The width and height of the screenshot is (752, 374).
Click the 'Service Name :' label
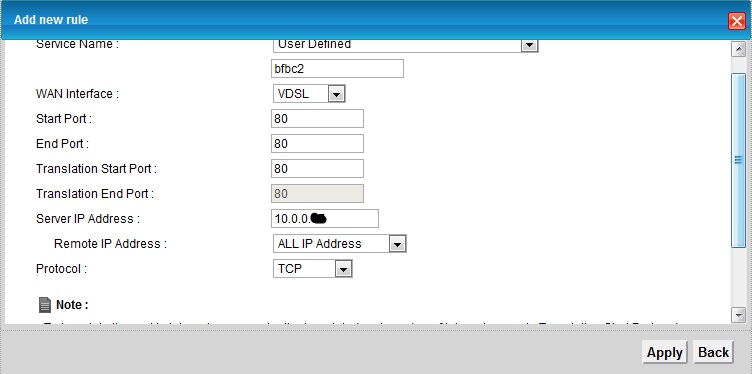point(77,45)
